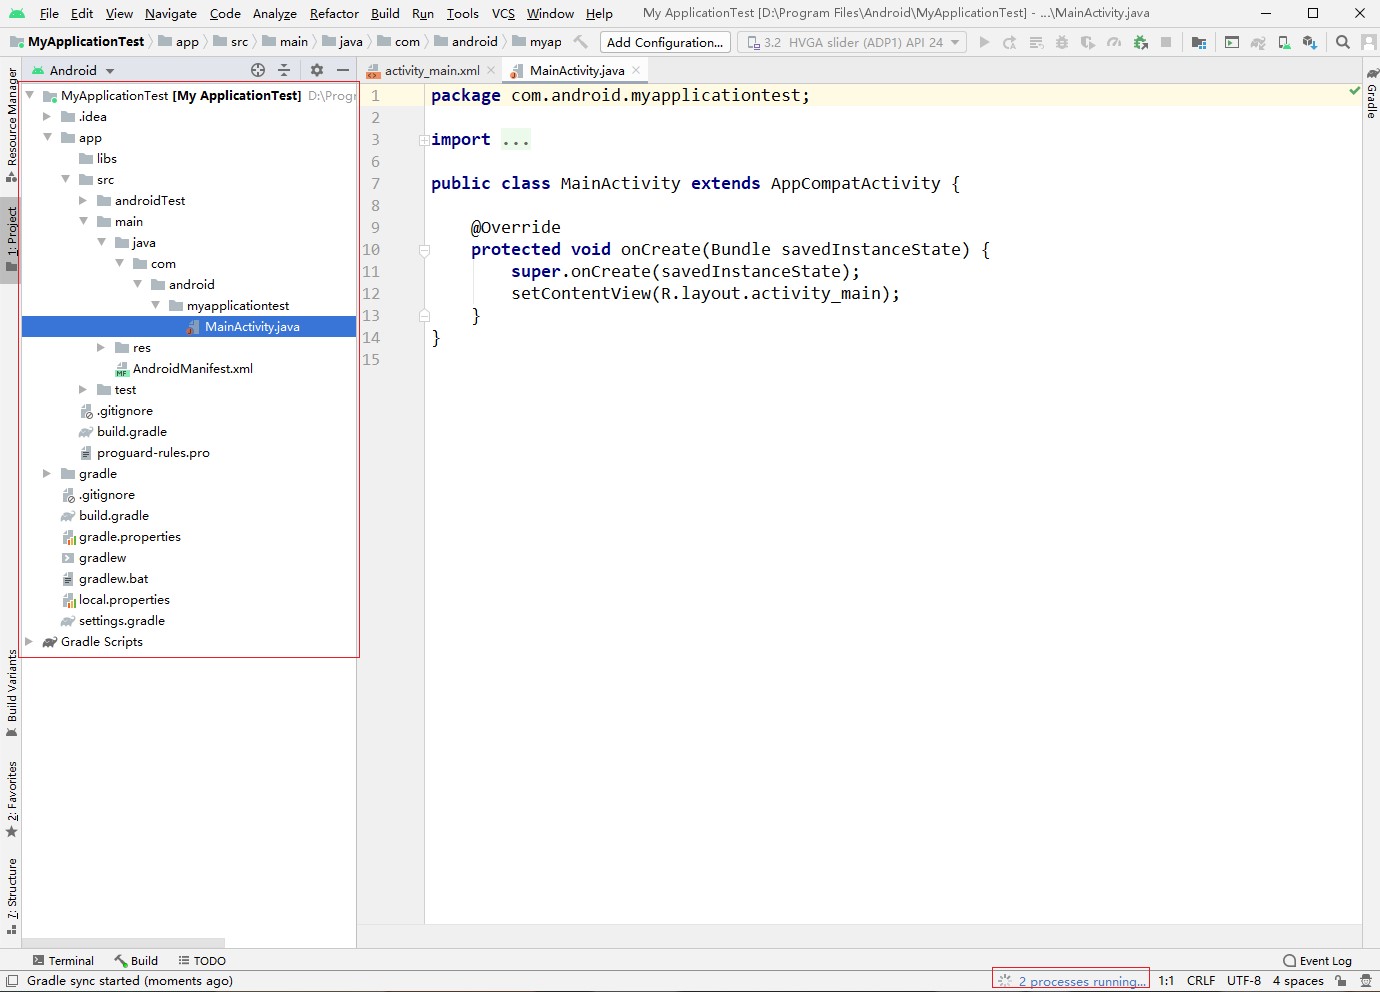Image resolution: width=1380 pixels, height=992 pixels.
Task: Open Project panel gear settings
Action: (x=317, y=70)
